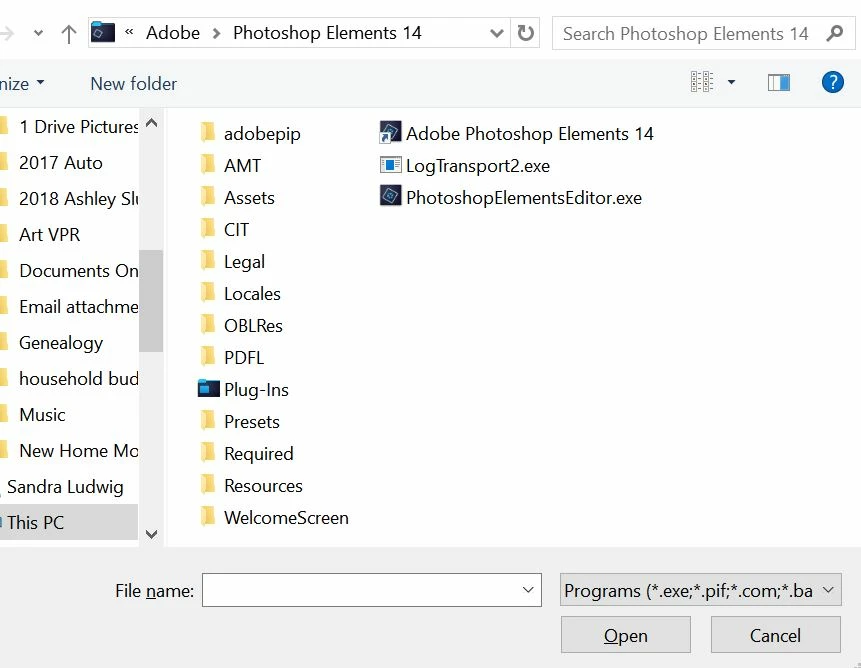The width and height of the screenshot is (861, 668).
Task: Show hidden parent folders chevrons
Action: 130,32
